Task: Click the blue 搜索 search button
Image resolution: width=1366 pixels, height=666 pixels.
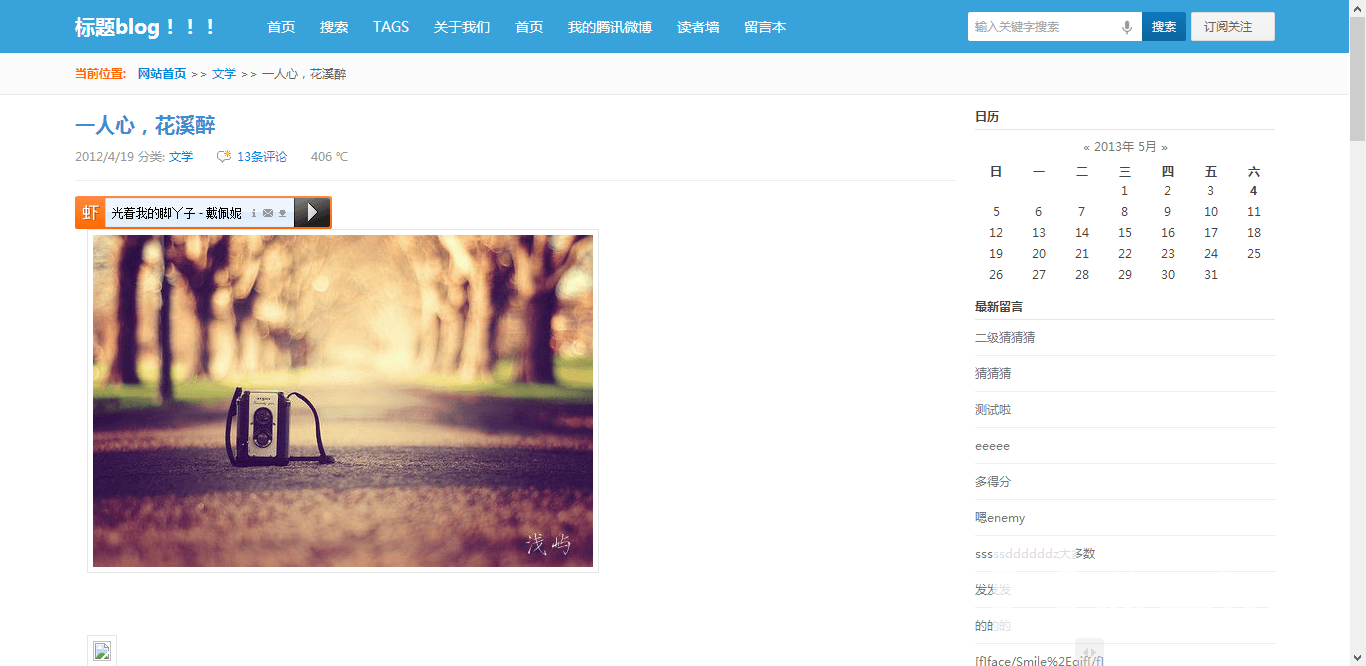Action: pyautogui.click(x=1164, y=27)
